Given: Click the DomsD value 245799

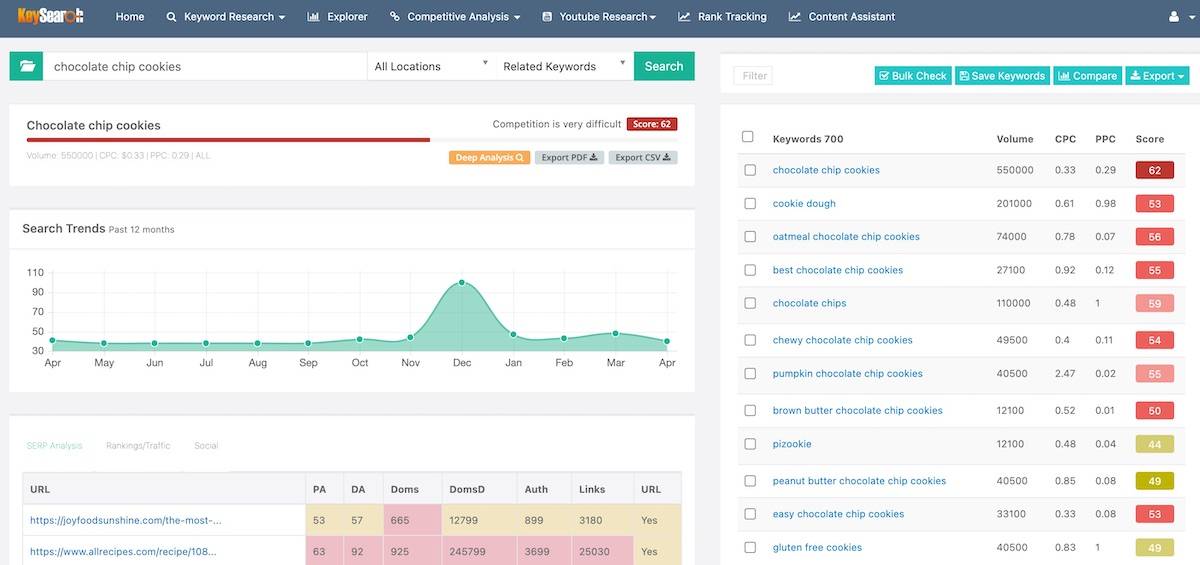Looking at the screenshot, I should click(x=468, y=551).
